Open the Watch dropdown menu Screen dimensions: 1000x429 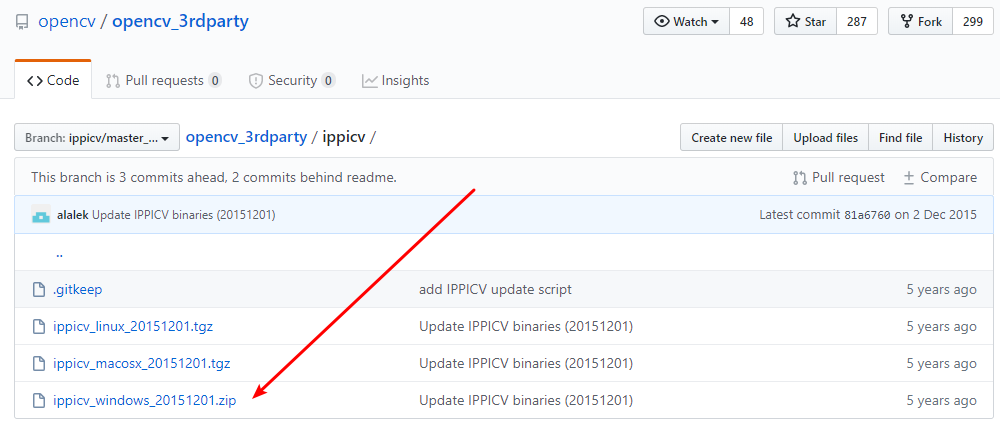[x=686, y=22]
